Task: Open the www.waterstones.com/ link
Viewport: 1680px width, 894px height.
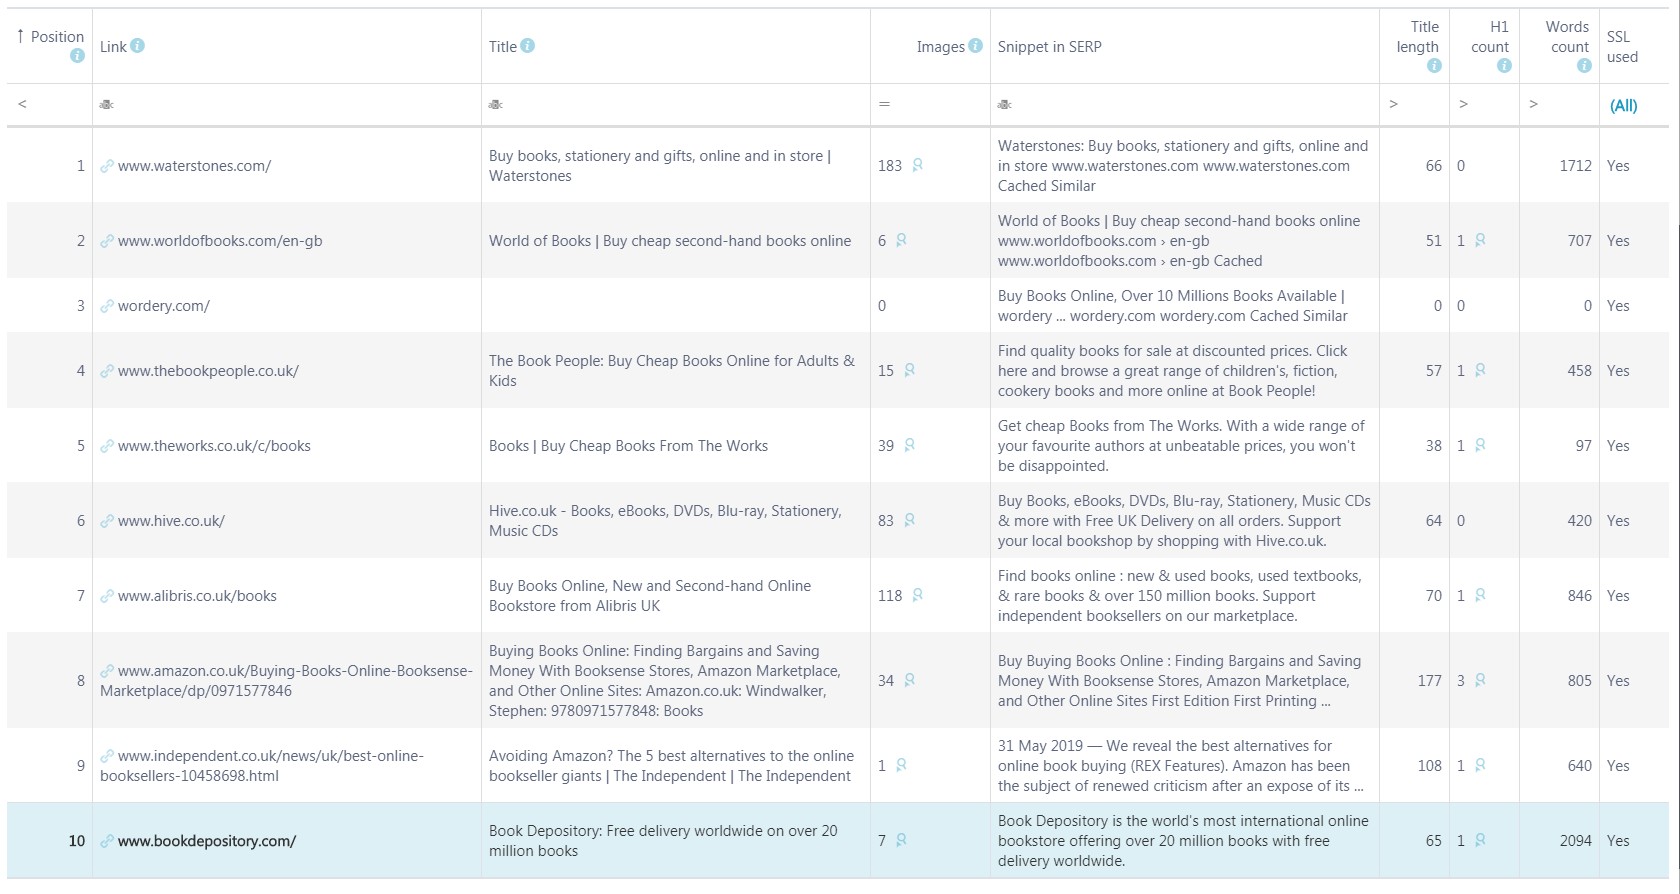Action: coord(194,166)
